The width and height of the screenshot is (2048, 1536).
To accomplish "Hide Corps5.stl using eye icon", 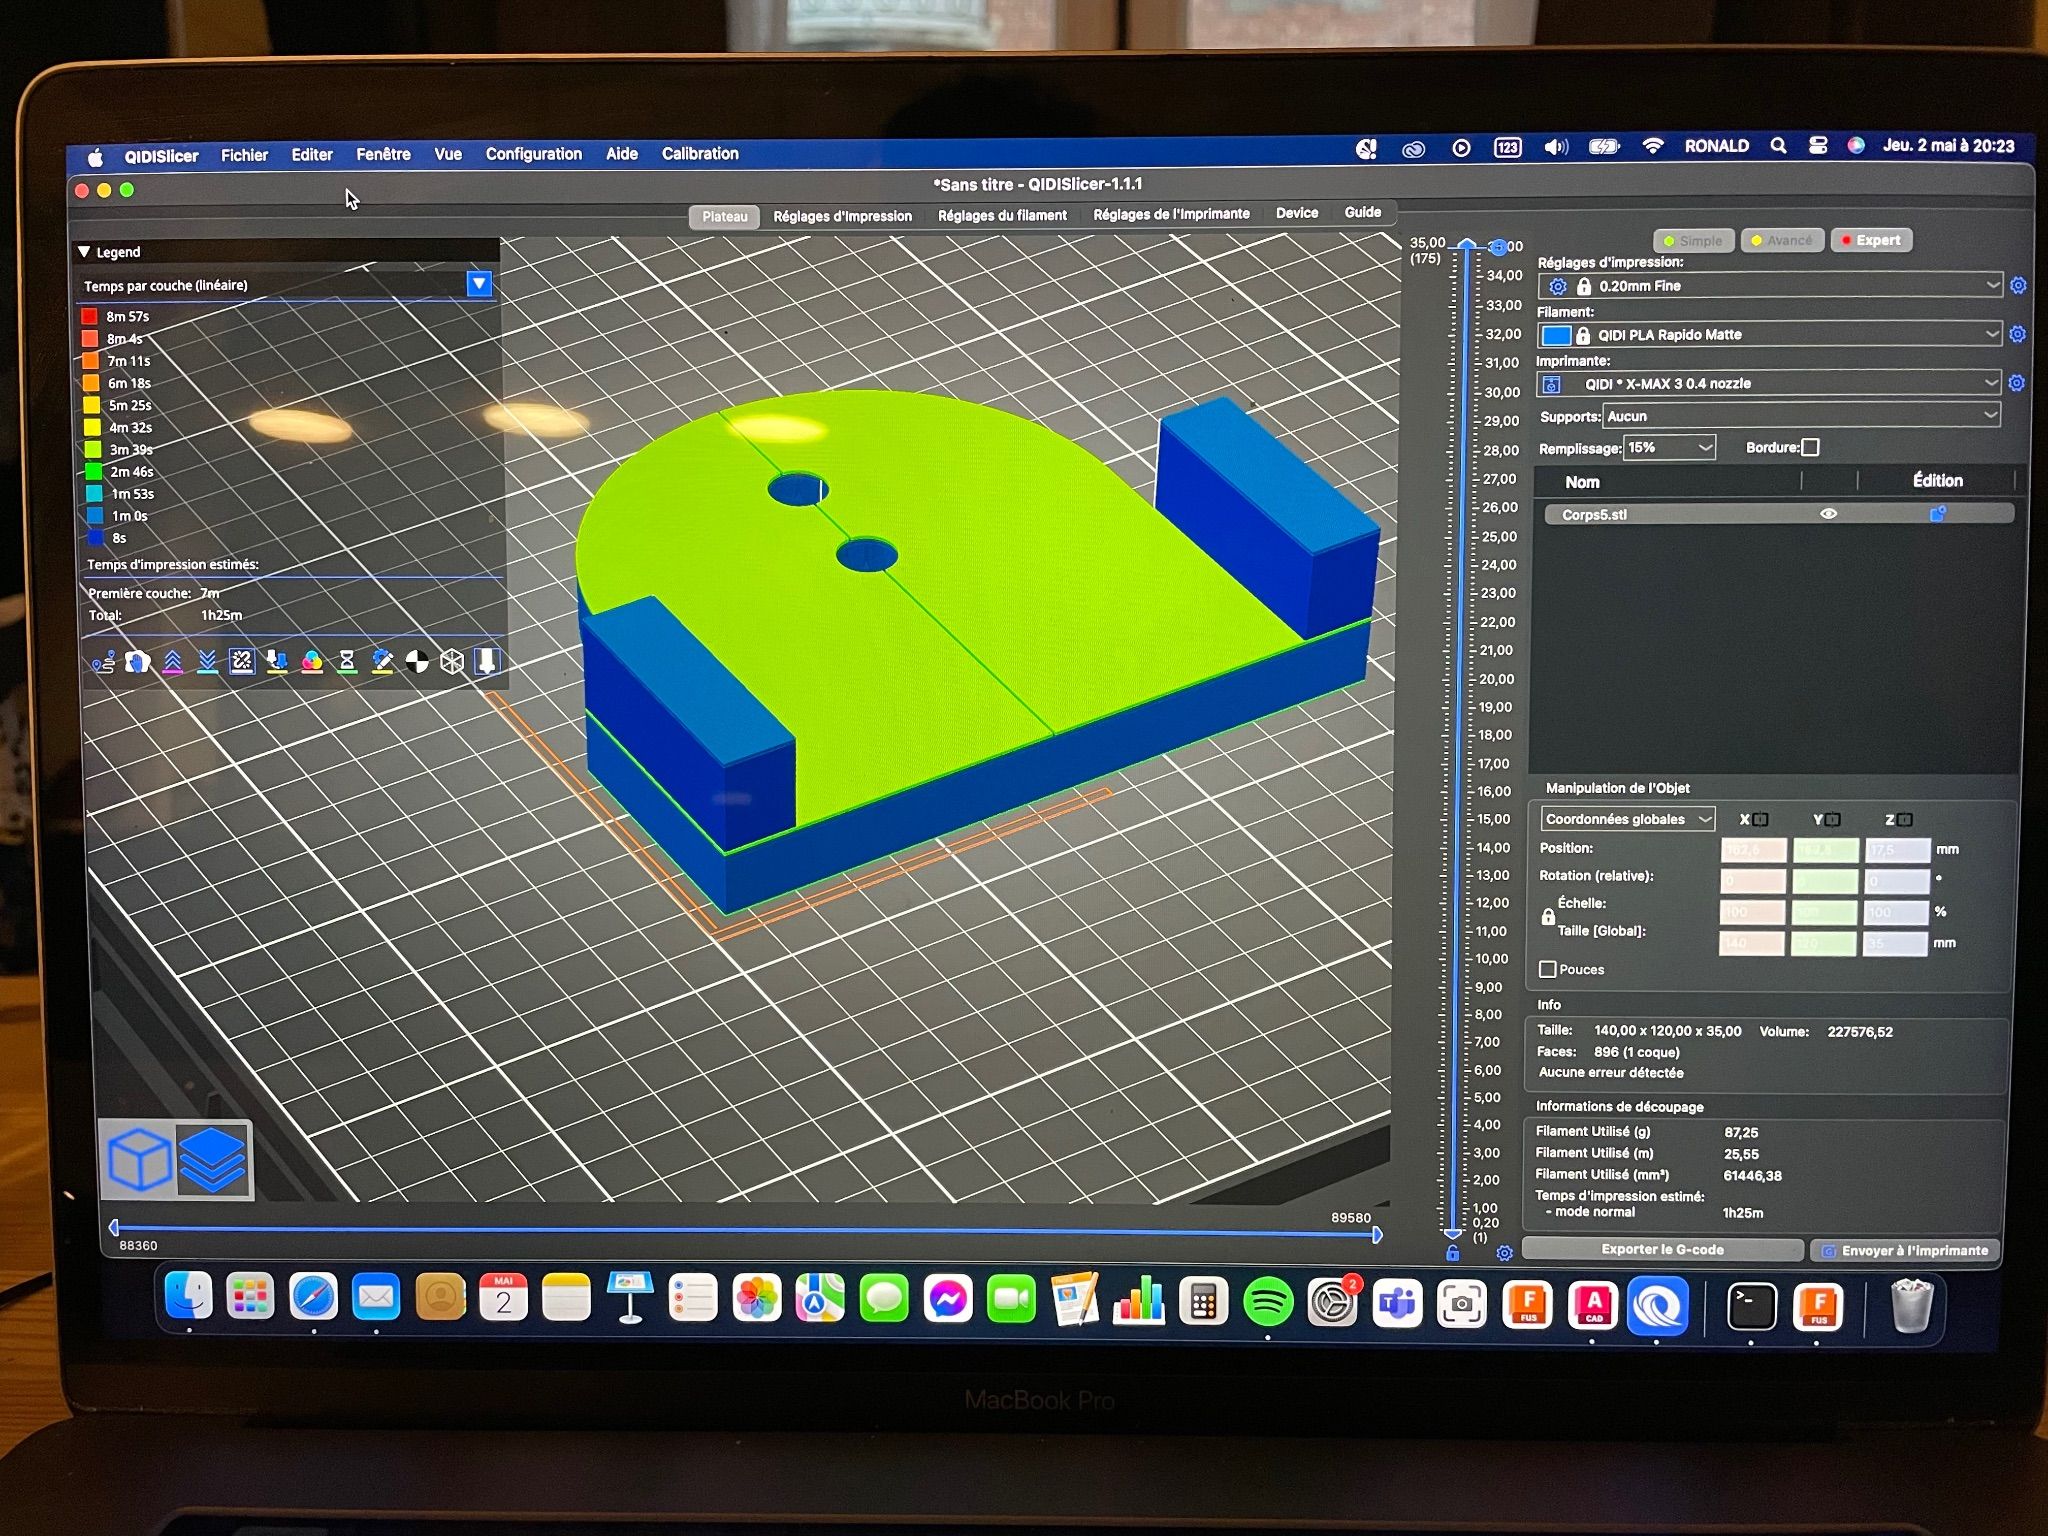I will 1828,514.
